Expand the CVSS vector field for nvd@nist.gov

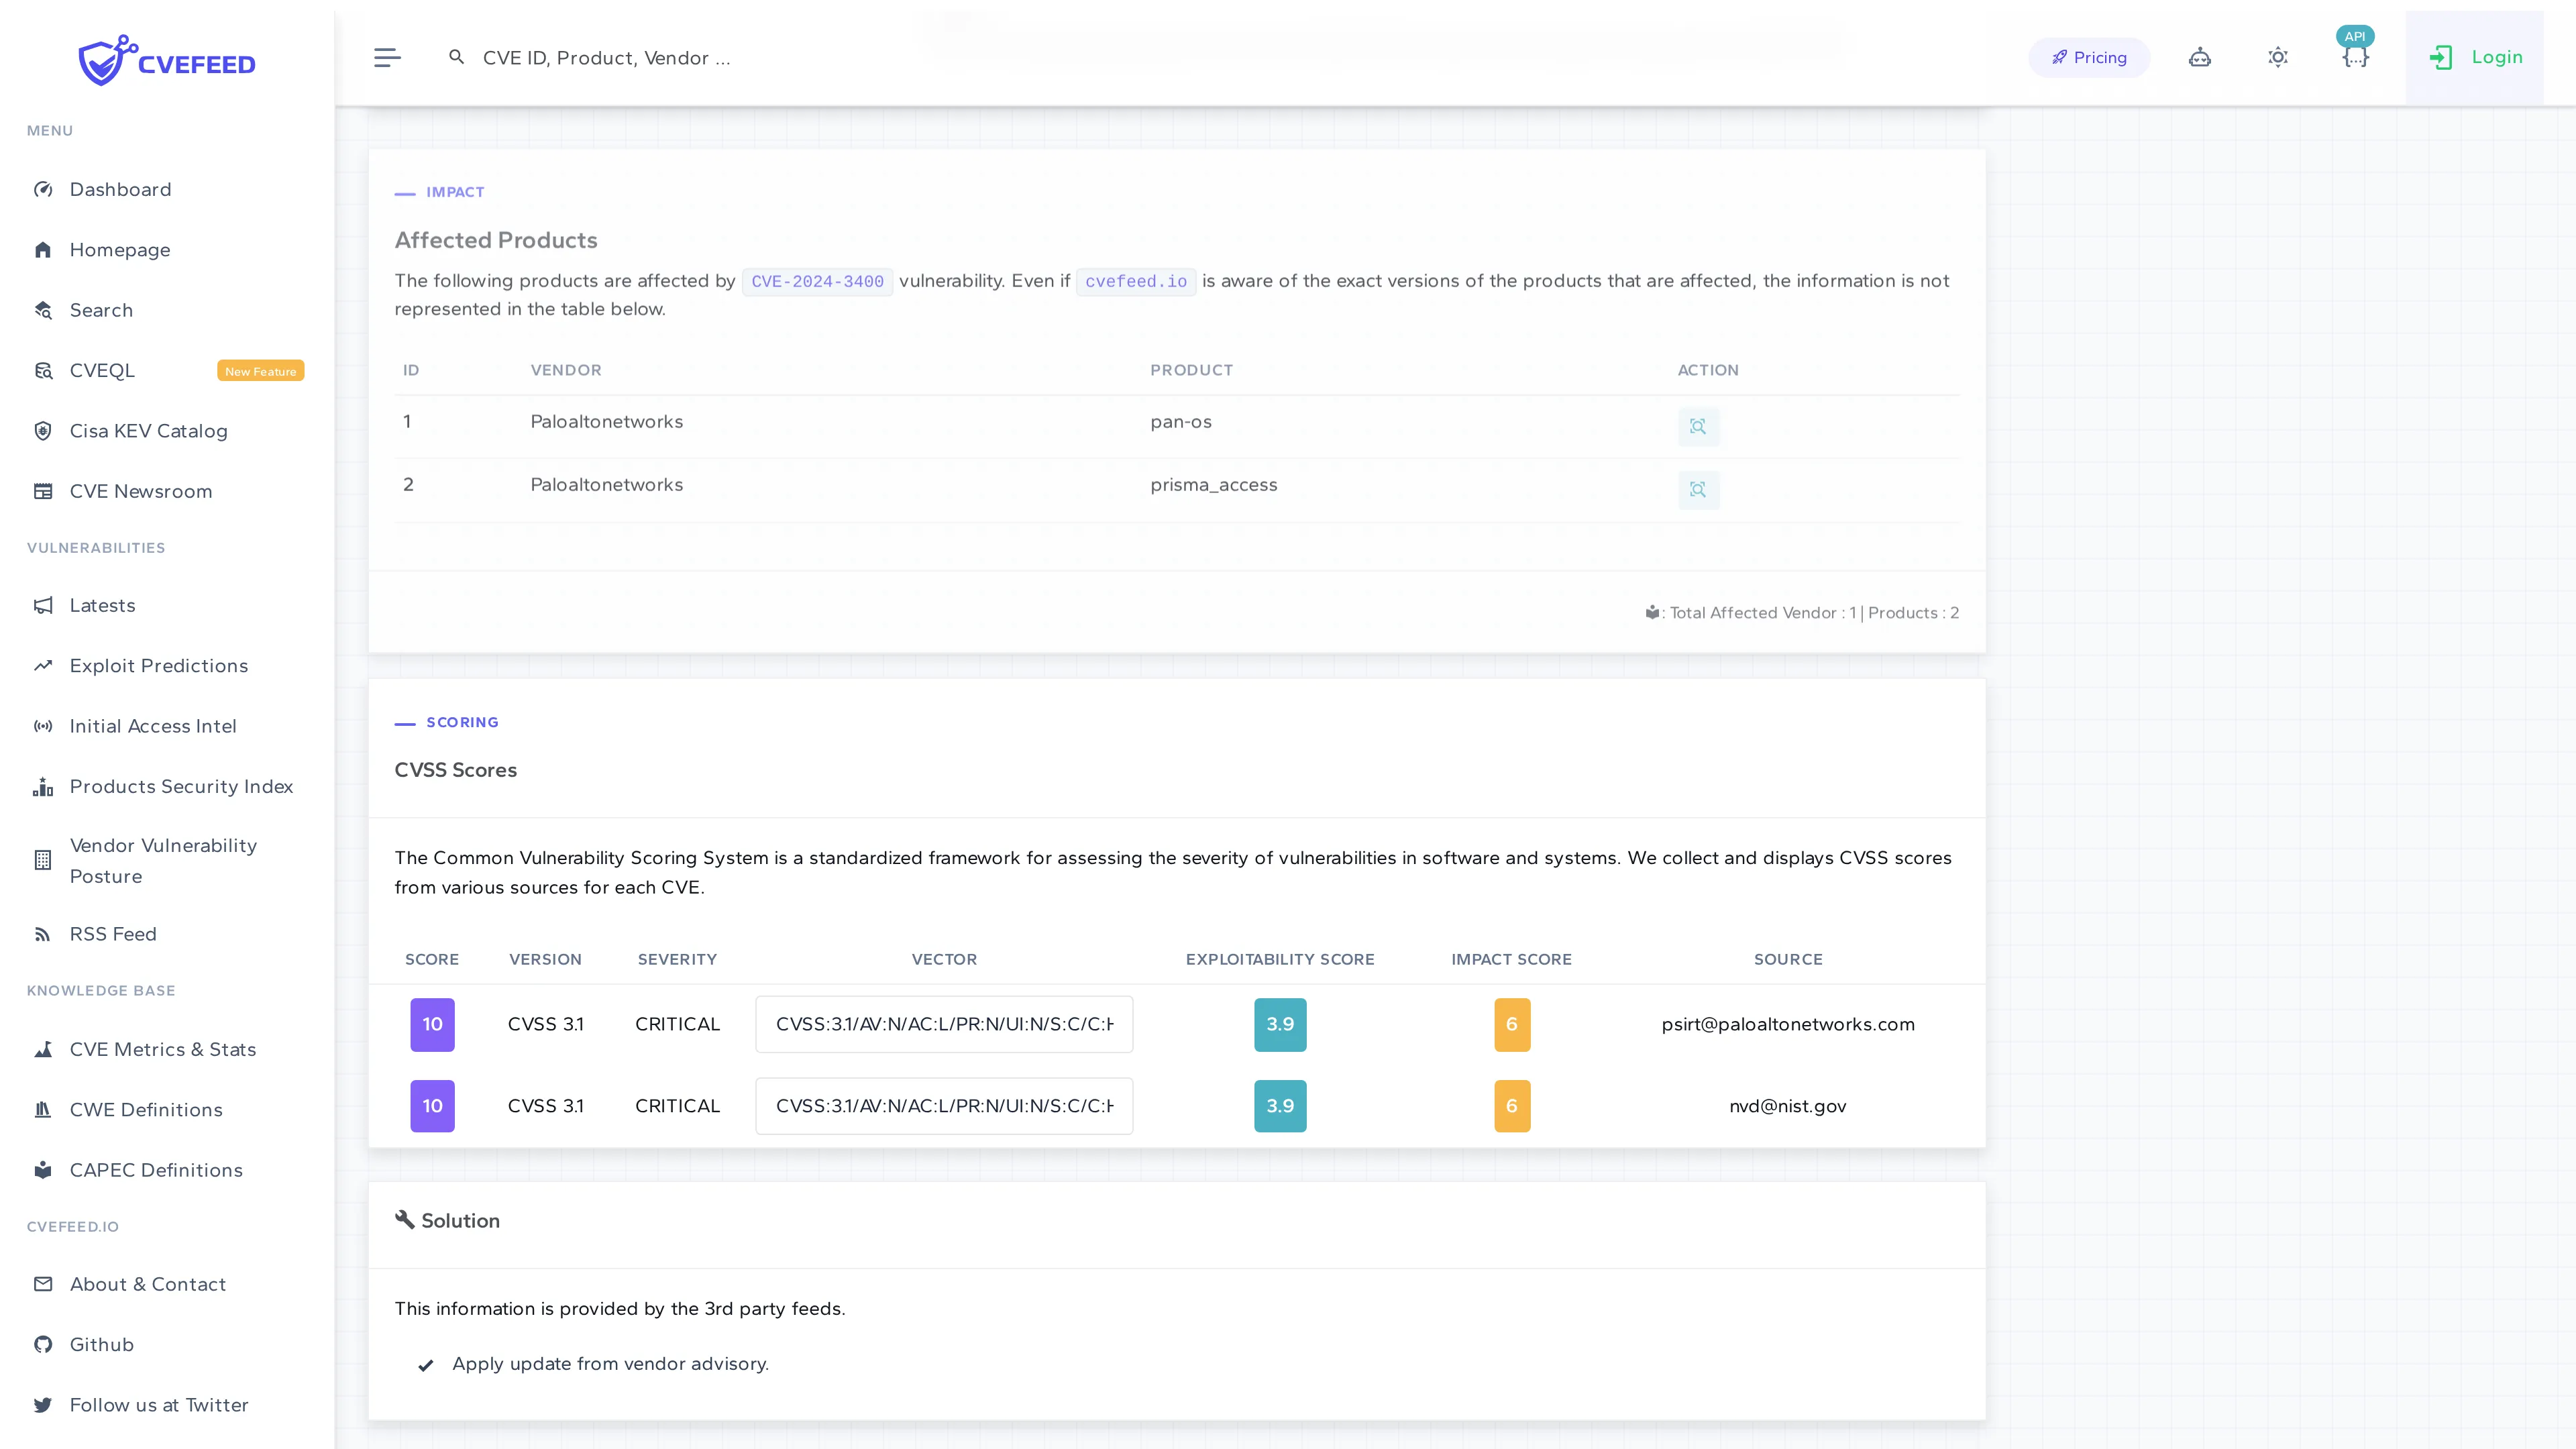click(x=944, y=1106)
